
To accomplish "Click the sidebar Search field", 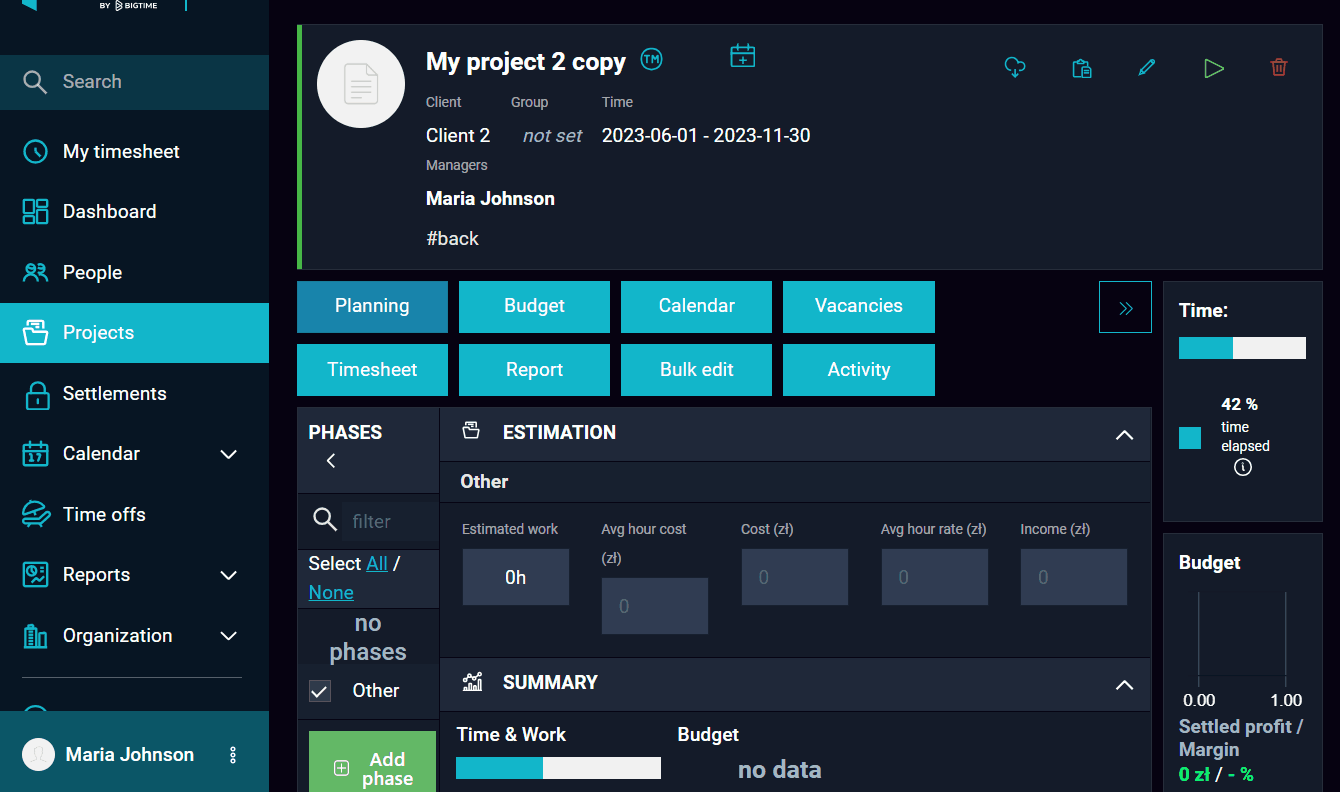I will [x=134, y=82].
